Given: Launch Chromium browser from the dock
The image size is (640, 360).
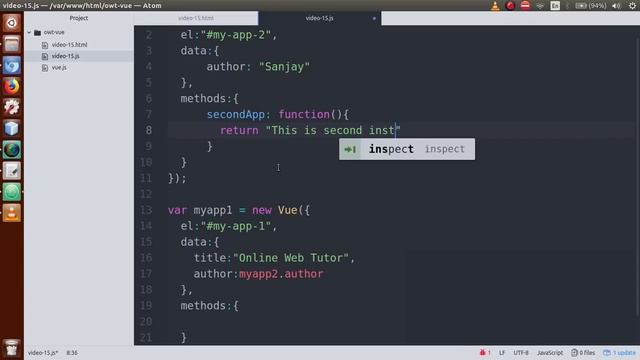Looking at the screenshot, I should (x=11, y=65).
